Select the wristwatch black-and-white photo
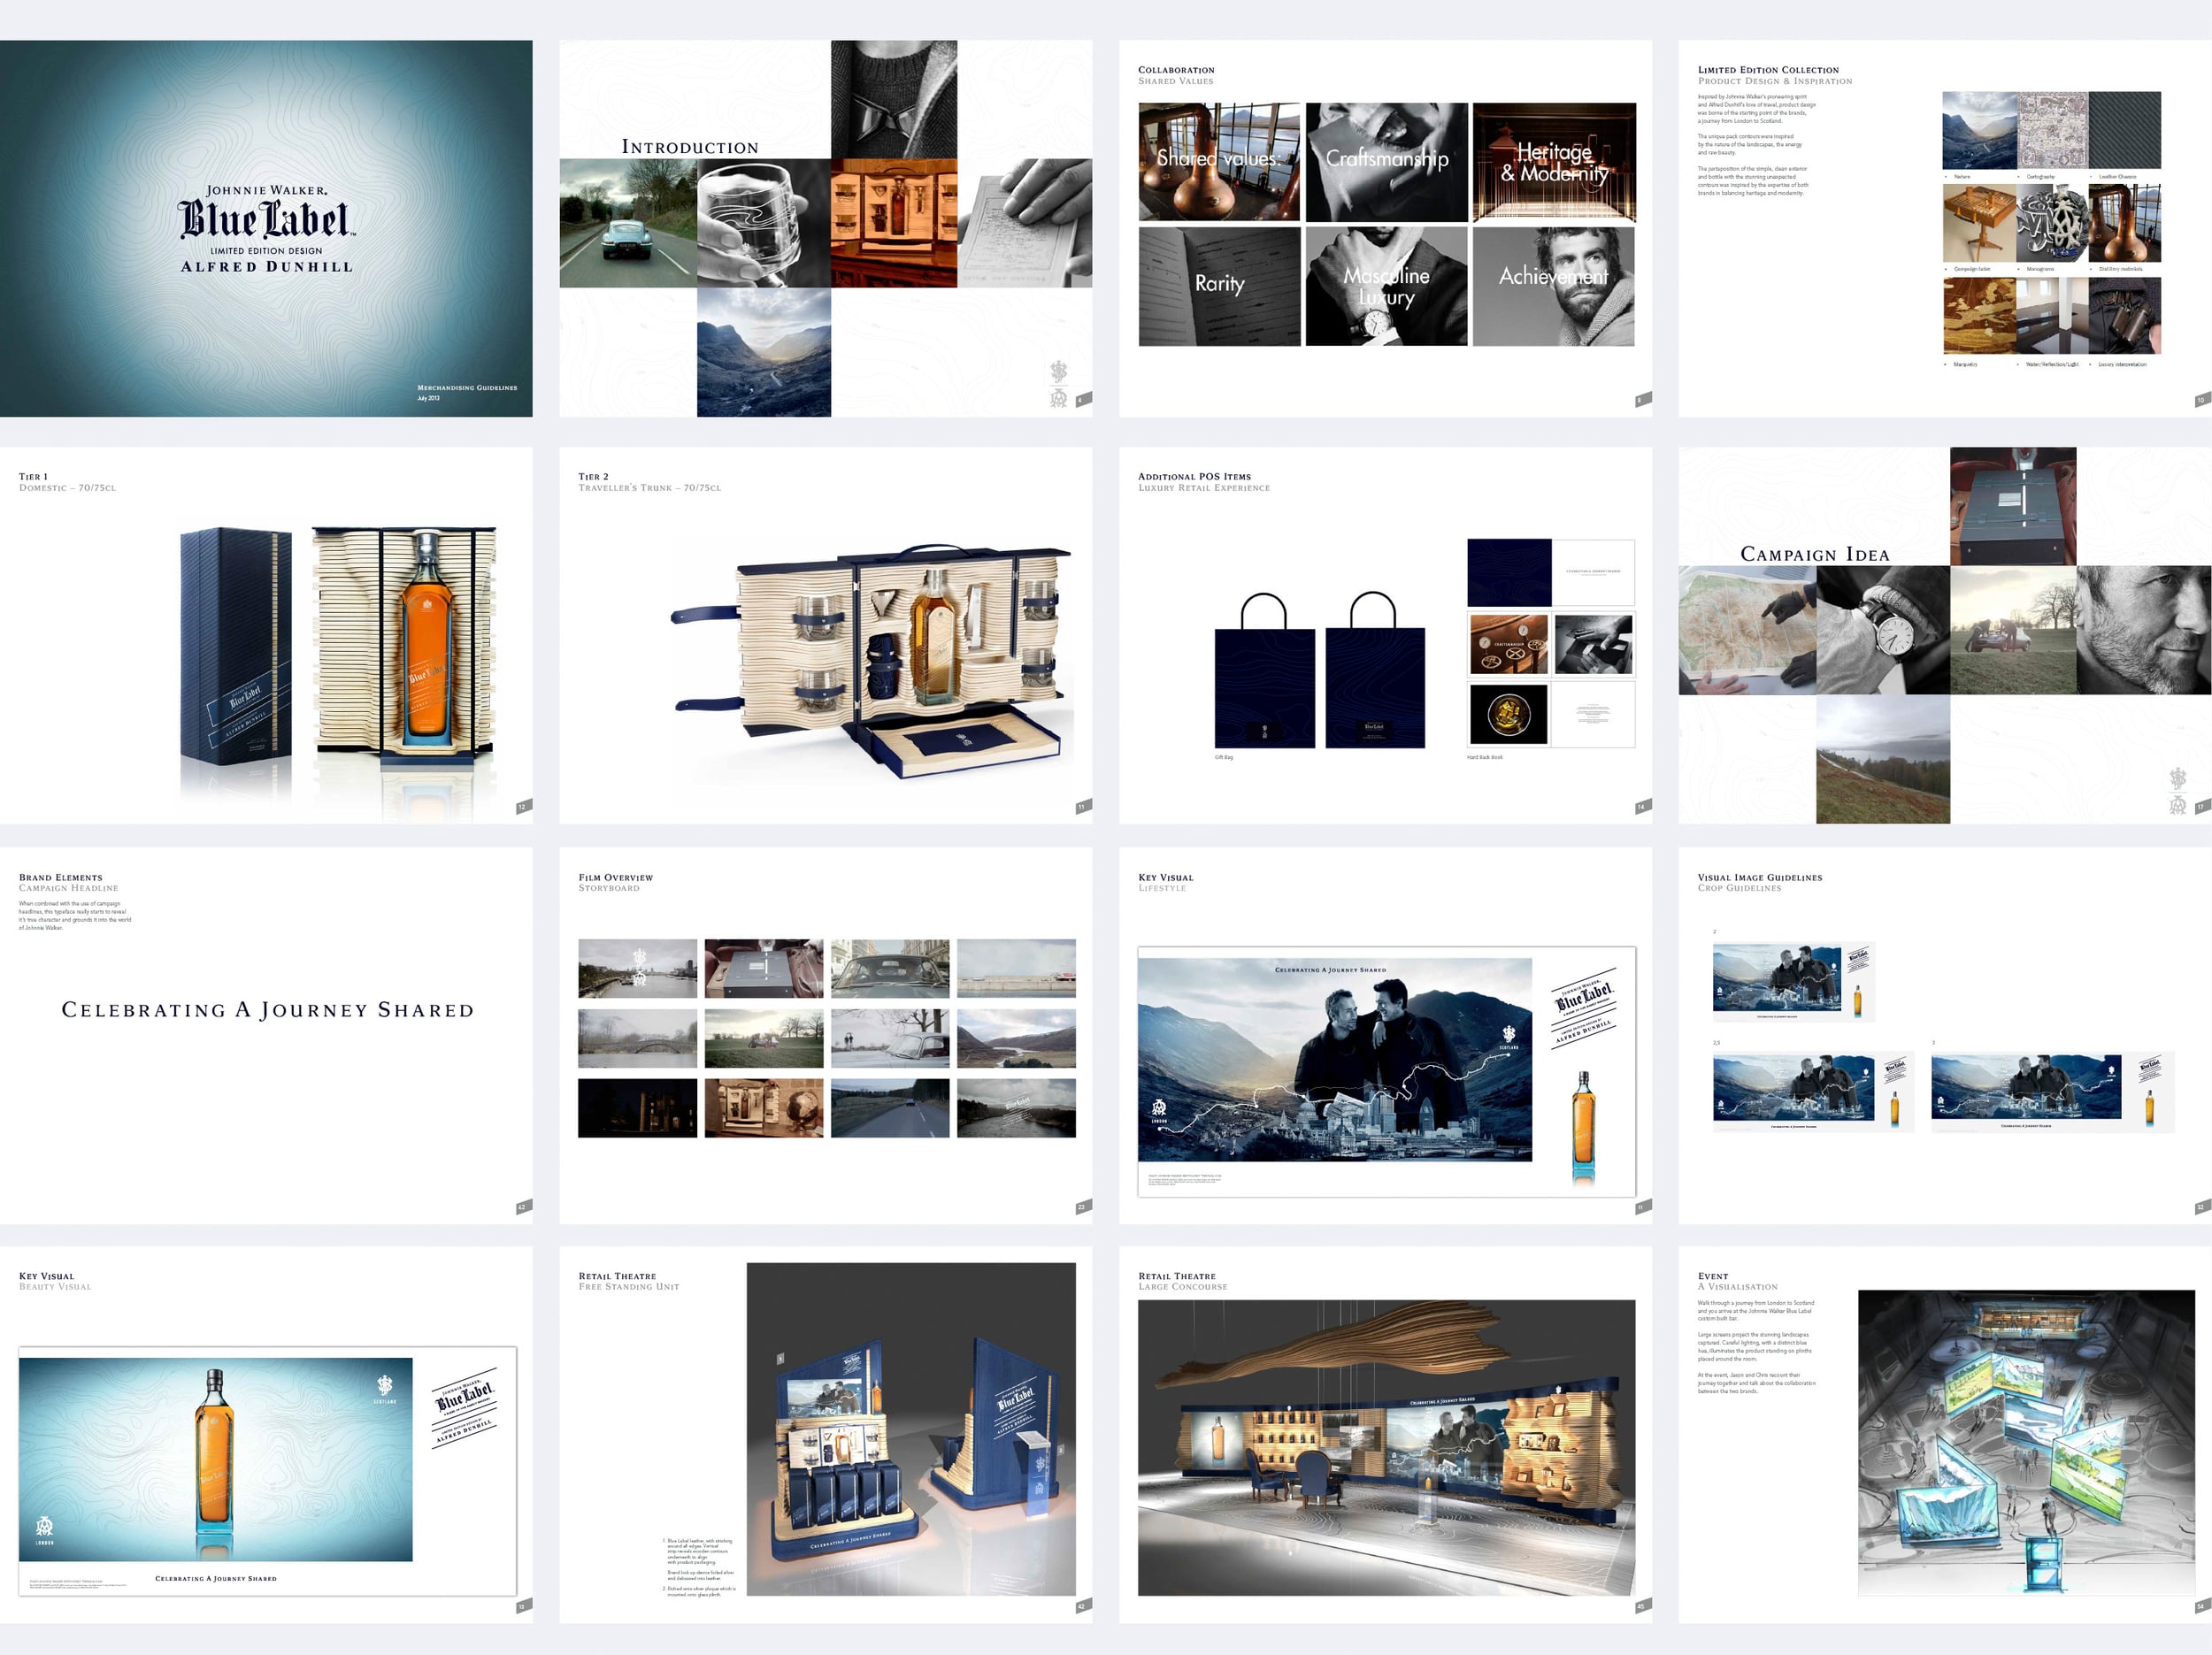 tap(1883, 630)
